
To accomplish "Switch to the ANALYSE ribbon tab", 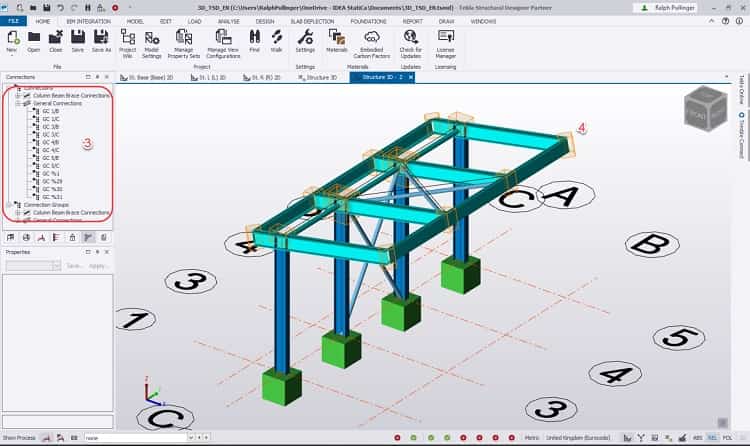I will (229, 20).
